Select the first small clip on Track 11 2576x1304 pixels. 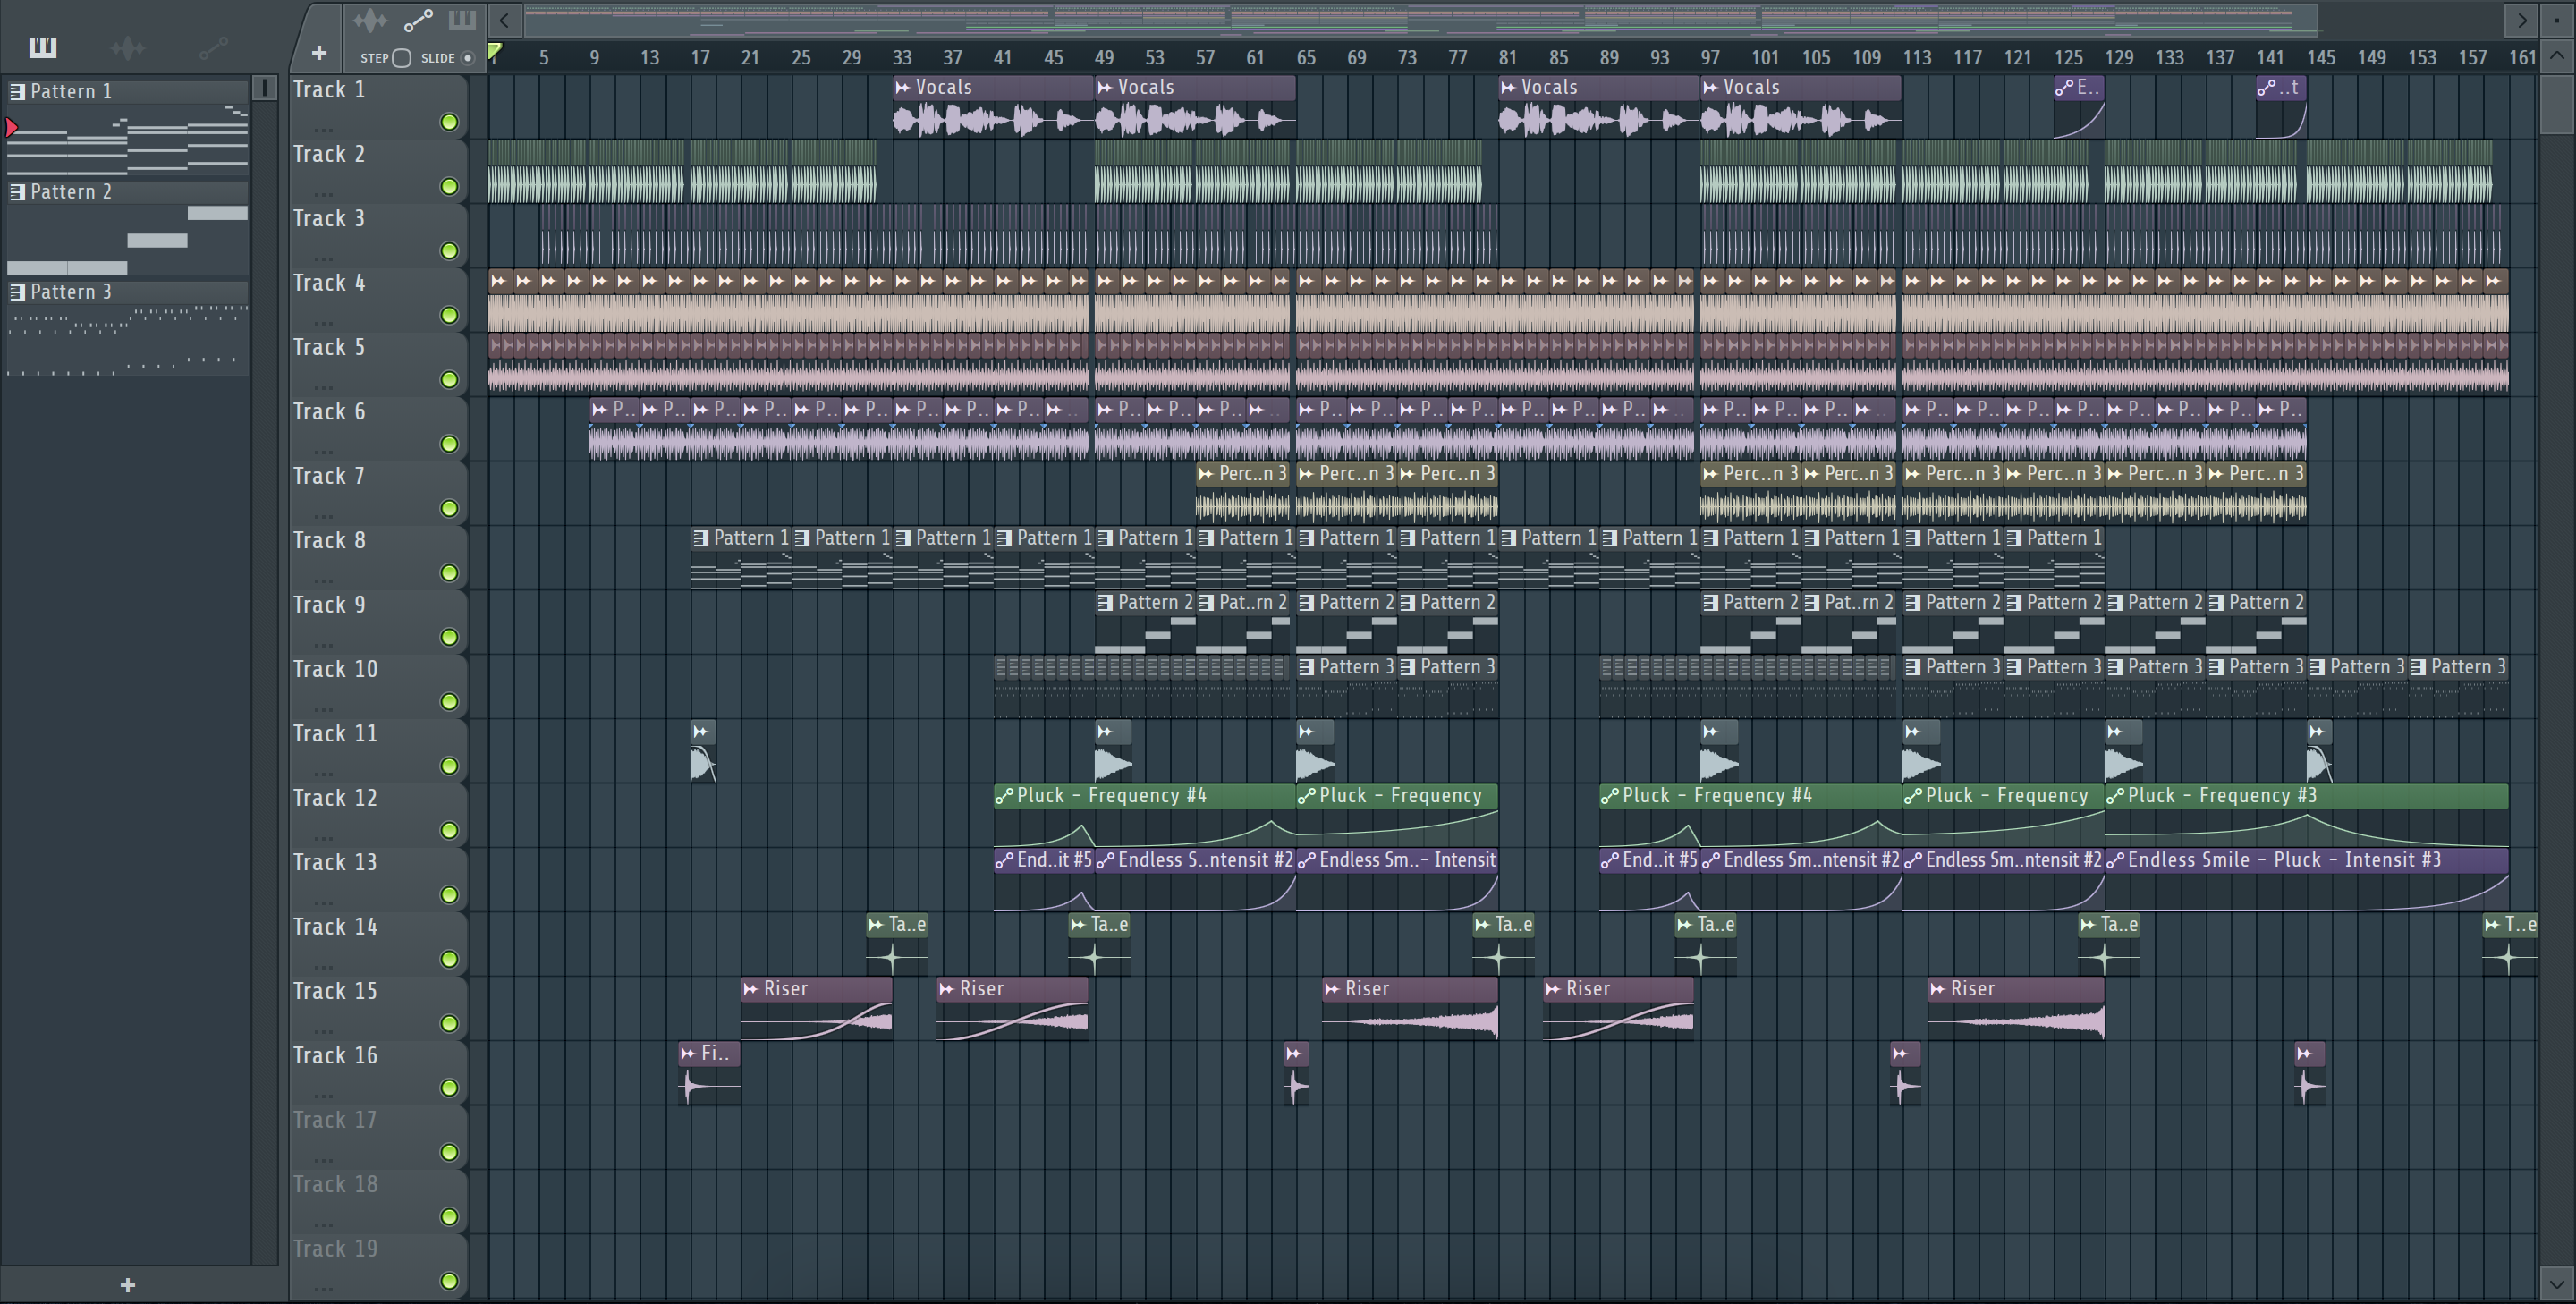point(703,752)
